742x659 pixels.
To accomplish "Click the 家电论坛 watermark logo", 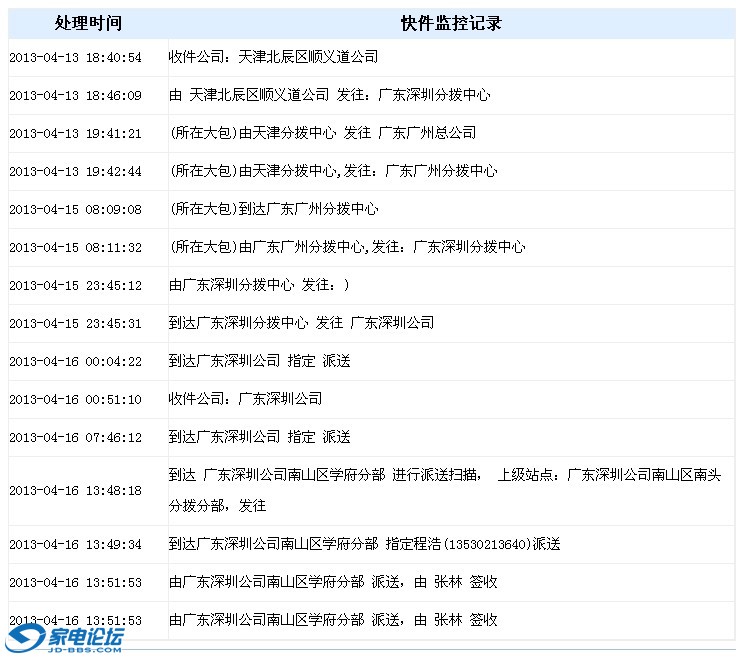I will 67,639.
